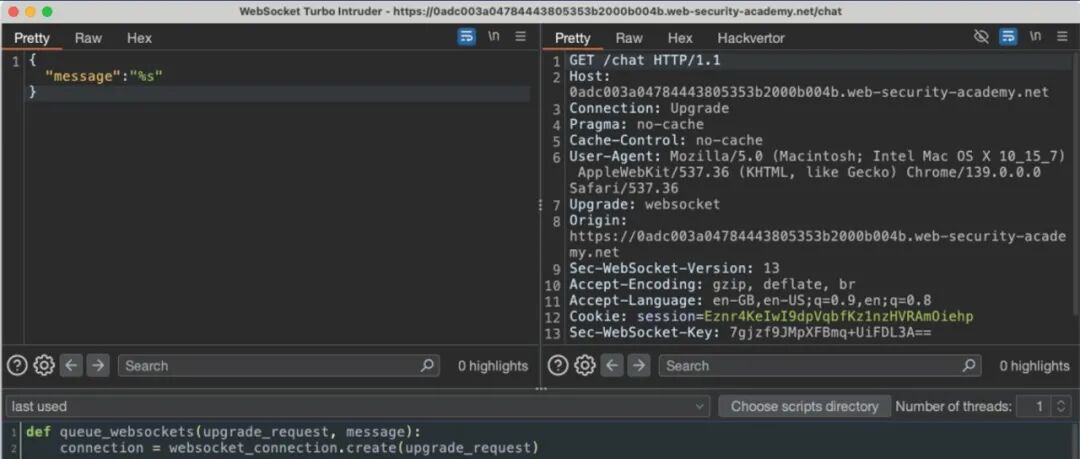Go to next match arrow in right search bar
The image size is (1080, 459).
point(638,365)
